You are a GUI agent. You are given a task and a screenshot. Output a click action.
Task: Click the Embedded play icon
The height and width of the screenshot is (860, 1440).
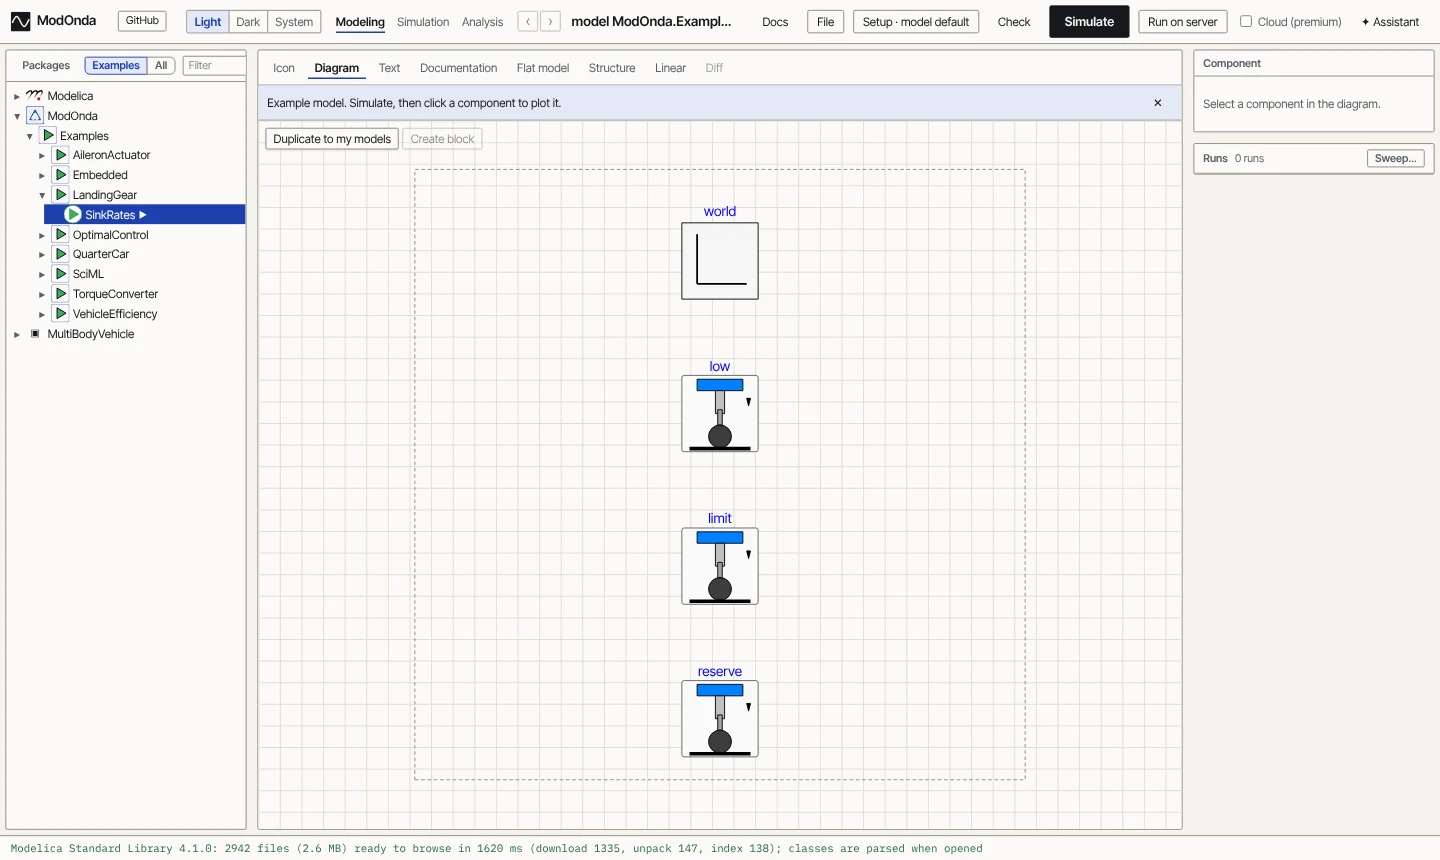pos(61,175)
